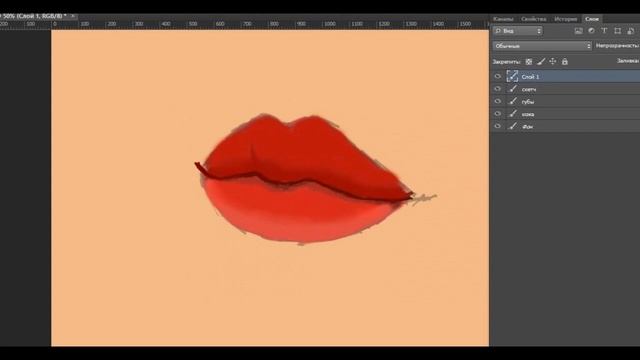Lock transparent pixels of the layer
The width and height of the screenshot is (640, 360).
[529, 62]
